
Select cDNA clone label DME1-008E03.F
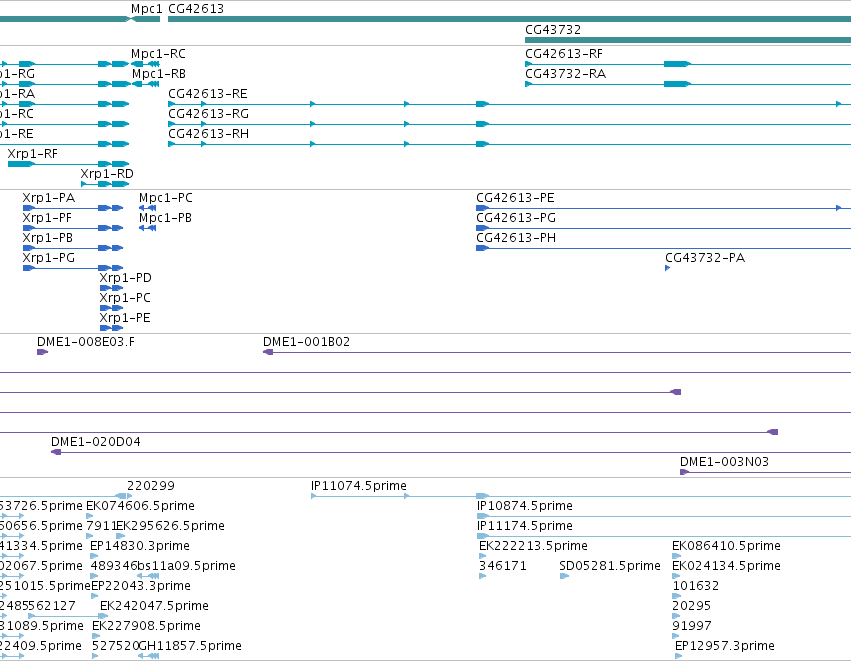(86, 342)
